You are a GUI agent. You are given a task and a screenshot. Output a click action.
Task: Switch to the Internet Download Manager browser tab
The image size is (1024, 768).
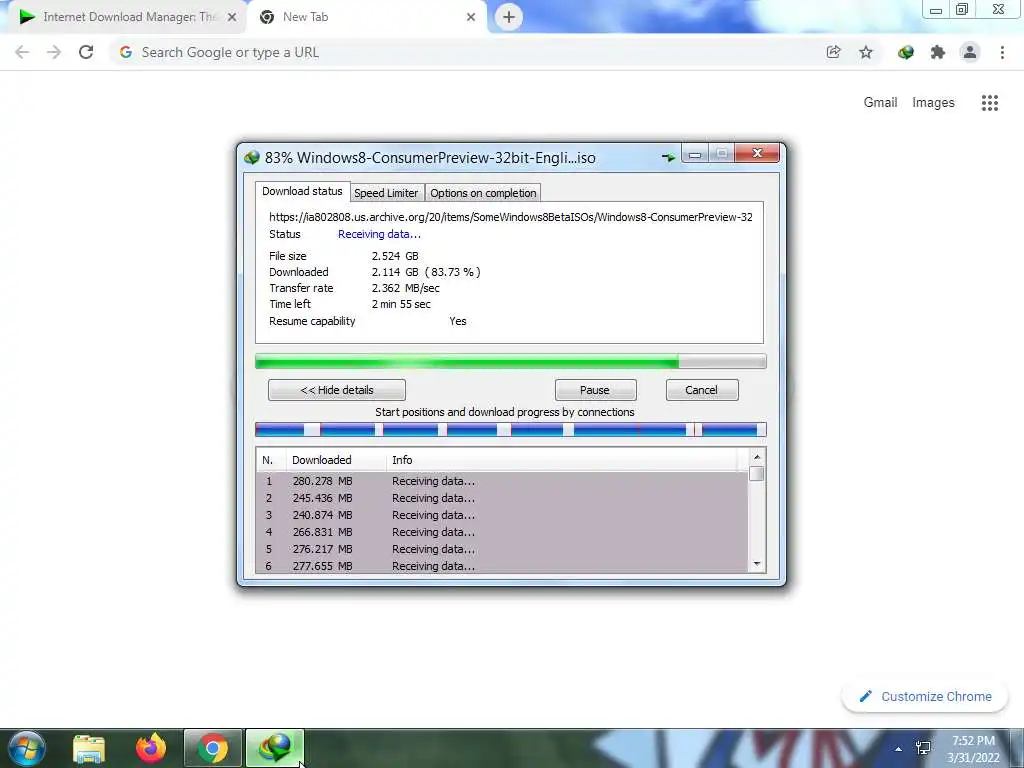click(x=127, y=17)
